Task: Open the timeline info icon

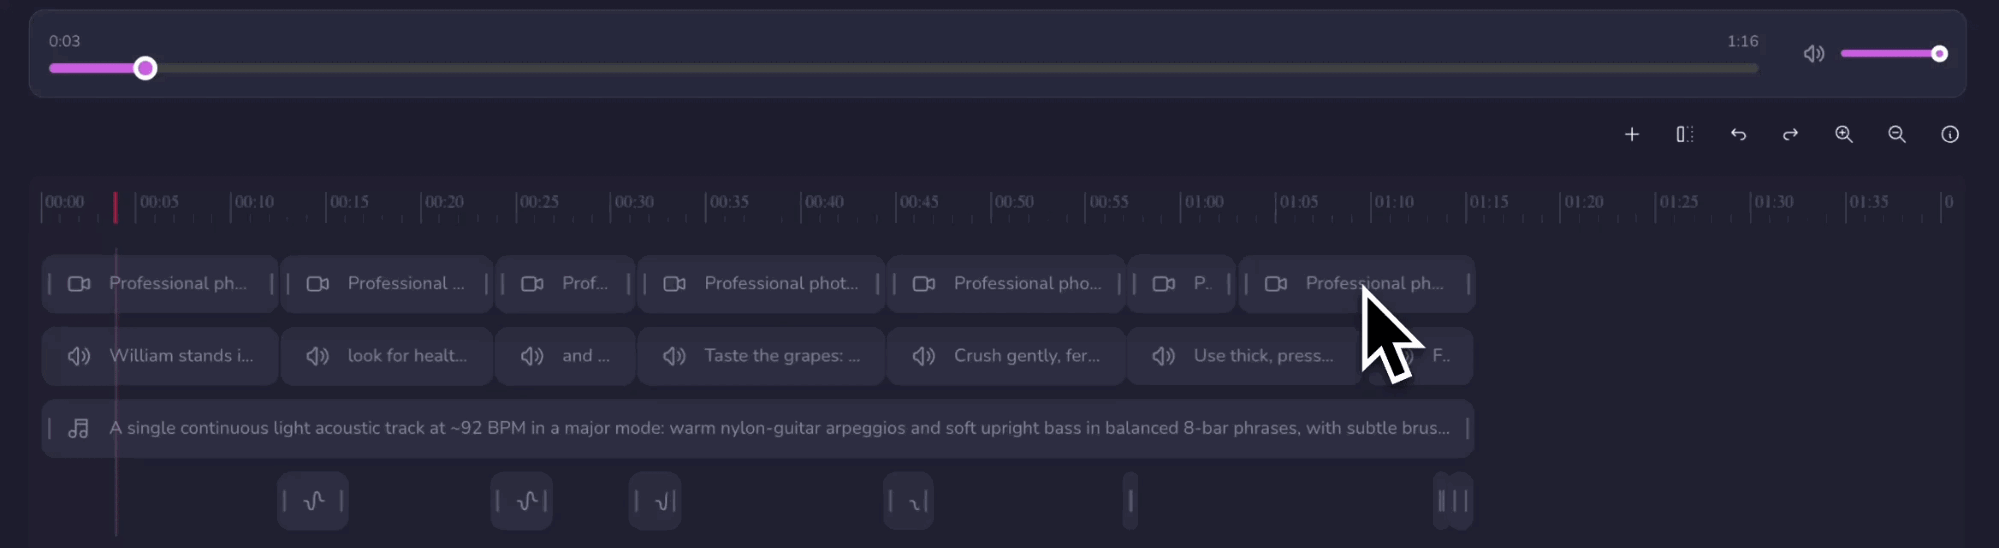Action: click(1949, 134)
